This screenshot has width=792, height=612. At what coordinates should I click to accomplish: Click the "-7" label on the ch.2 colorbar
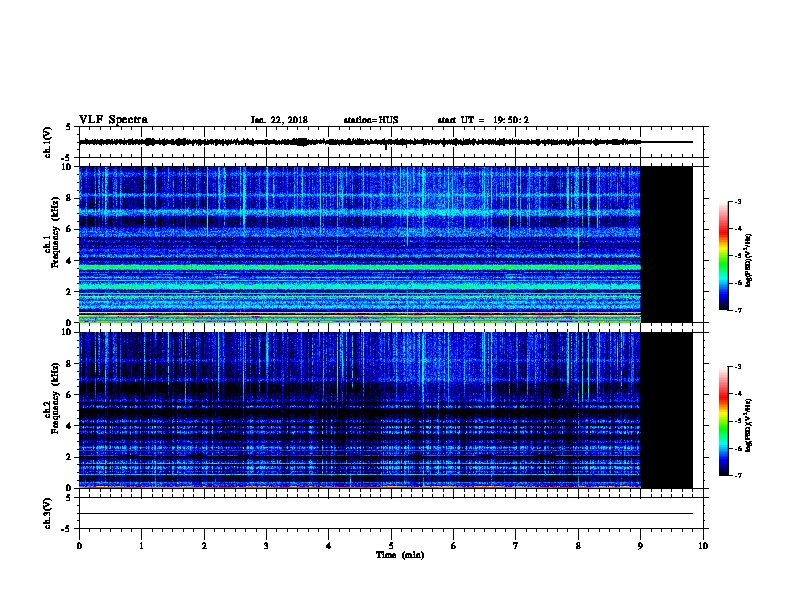738,476
